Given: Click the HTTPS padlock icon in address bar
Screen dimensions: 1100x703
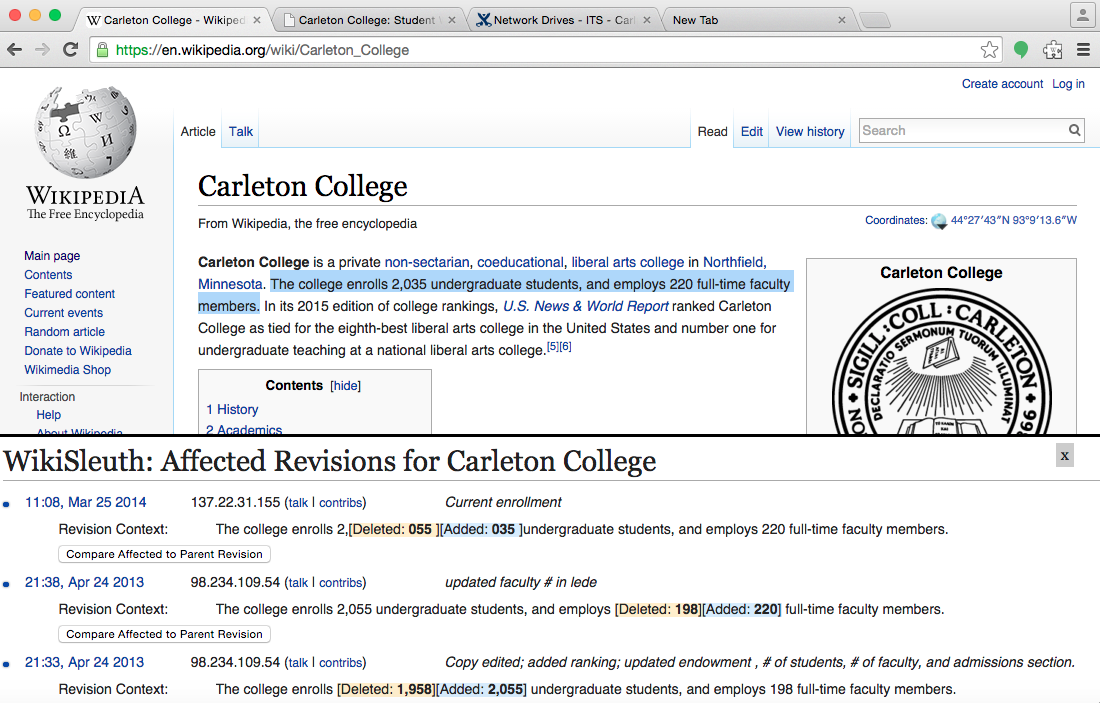Looking at the screenshot, I should coord(101,48).
